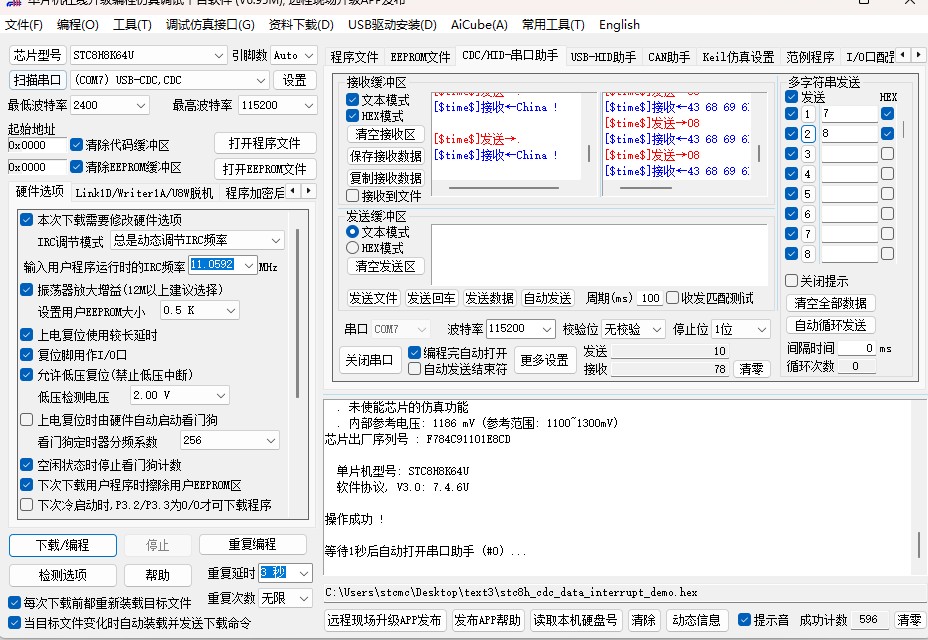This screenshot has height=640, width=928.
Task: Click the 周期(ms) 100 input field
Action: point(650,298)
